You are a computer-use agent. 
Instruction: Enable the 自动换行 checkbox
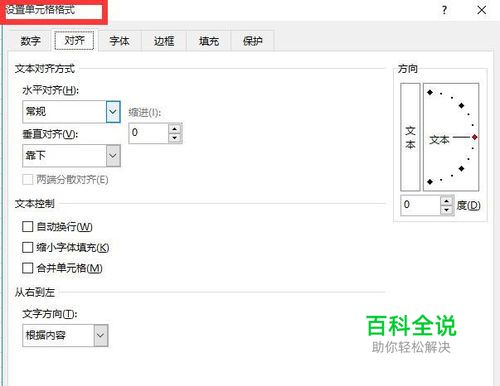(27, 227)
